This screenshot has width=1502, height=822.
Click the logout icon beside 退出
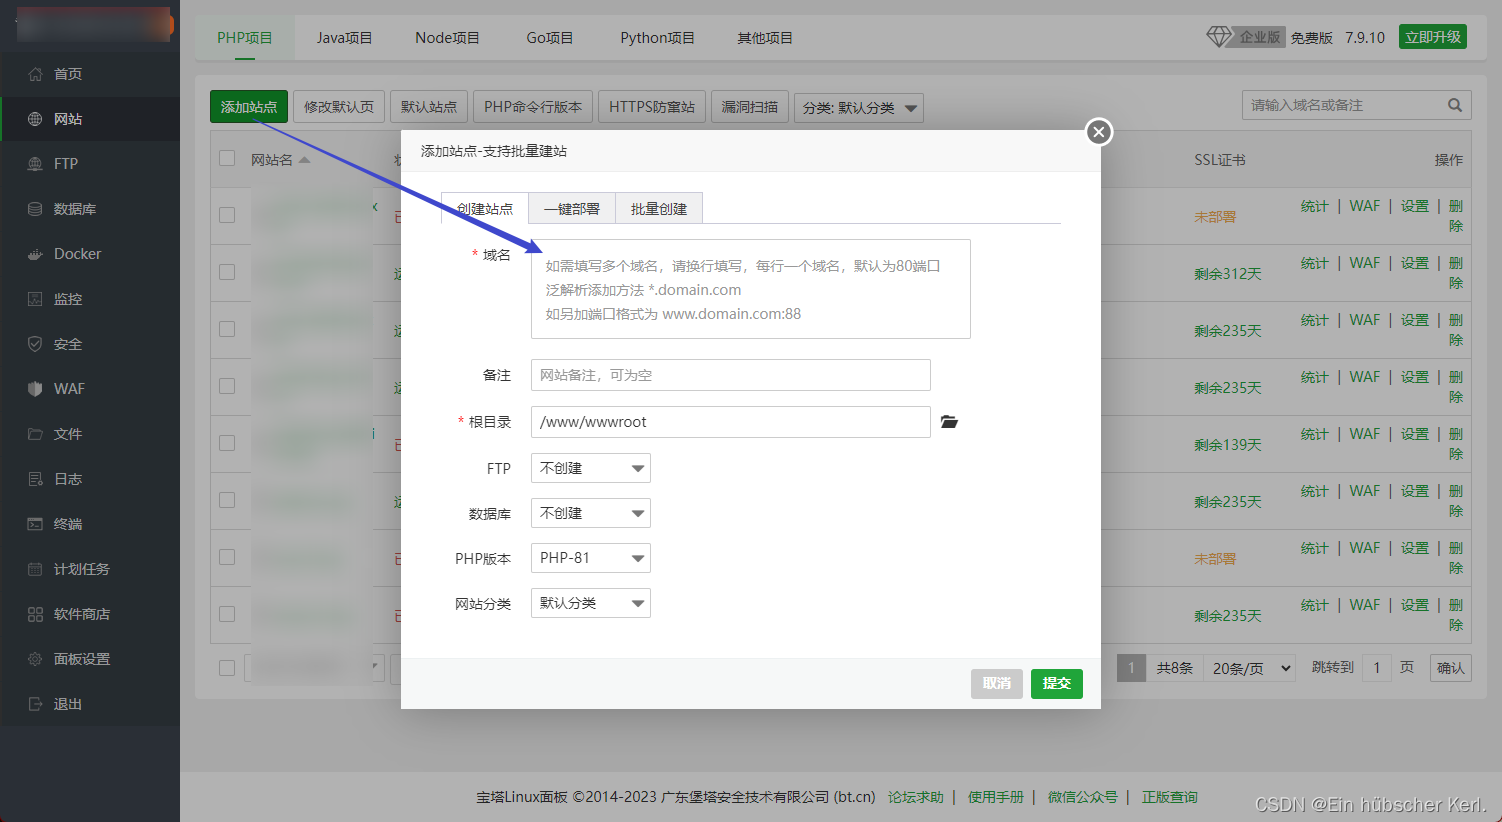pos(35,704)
